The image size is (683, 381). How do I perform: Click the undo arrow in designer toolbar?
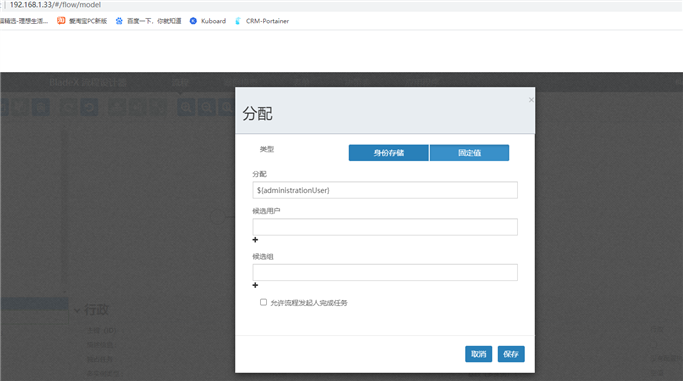90,107
